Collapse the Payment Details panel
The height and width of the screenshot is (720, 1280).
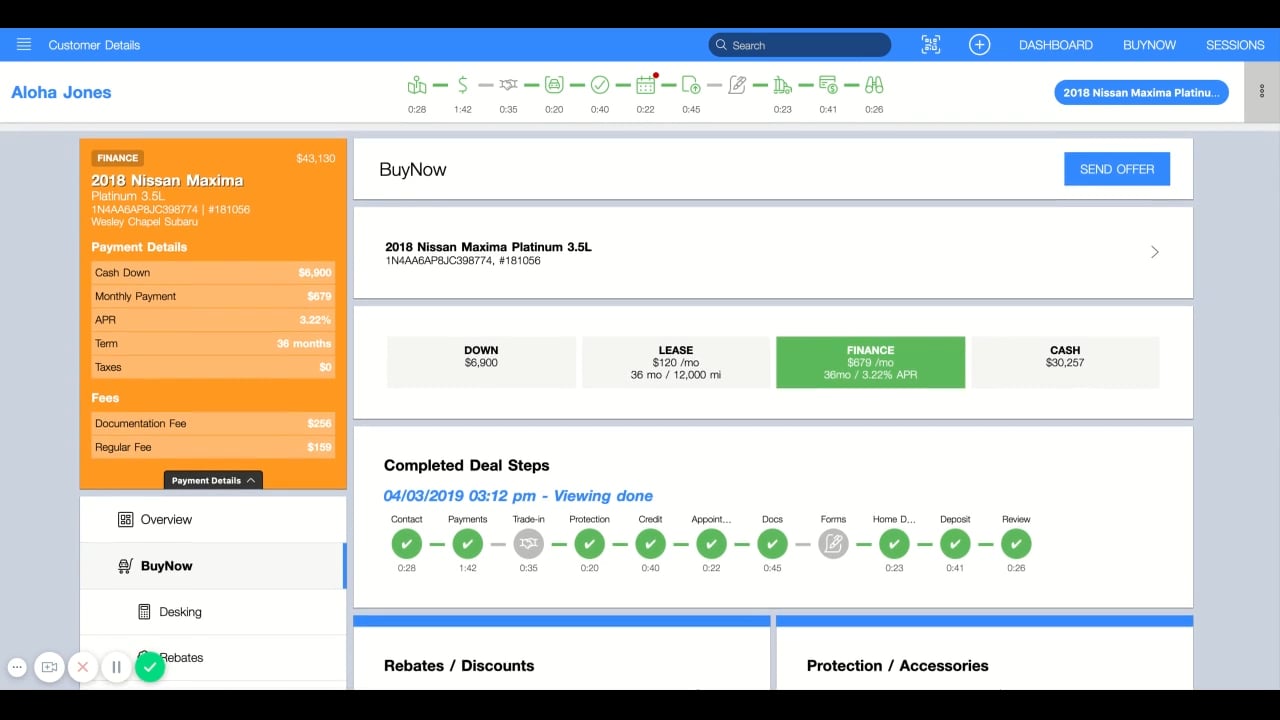click(x=213, y=480)
